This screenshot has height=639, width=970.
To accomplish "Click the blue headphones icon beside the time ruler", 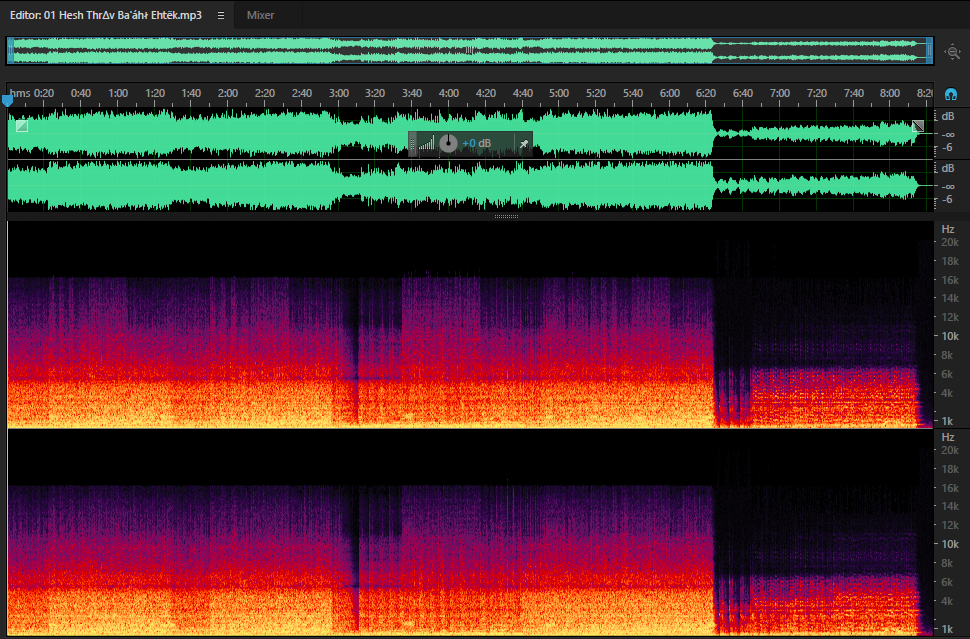I will pos(951,95).
